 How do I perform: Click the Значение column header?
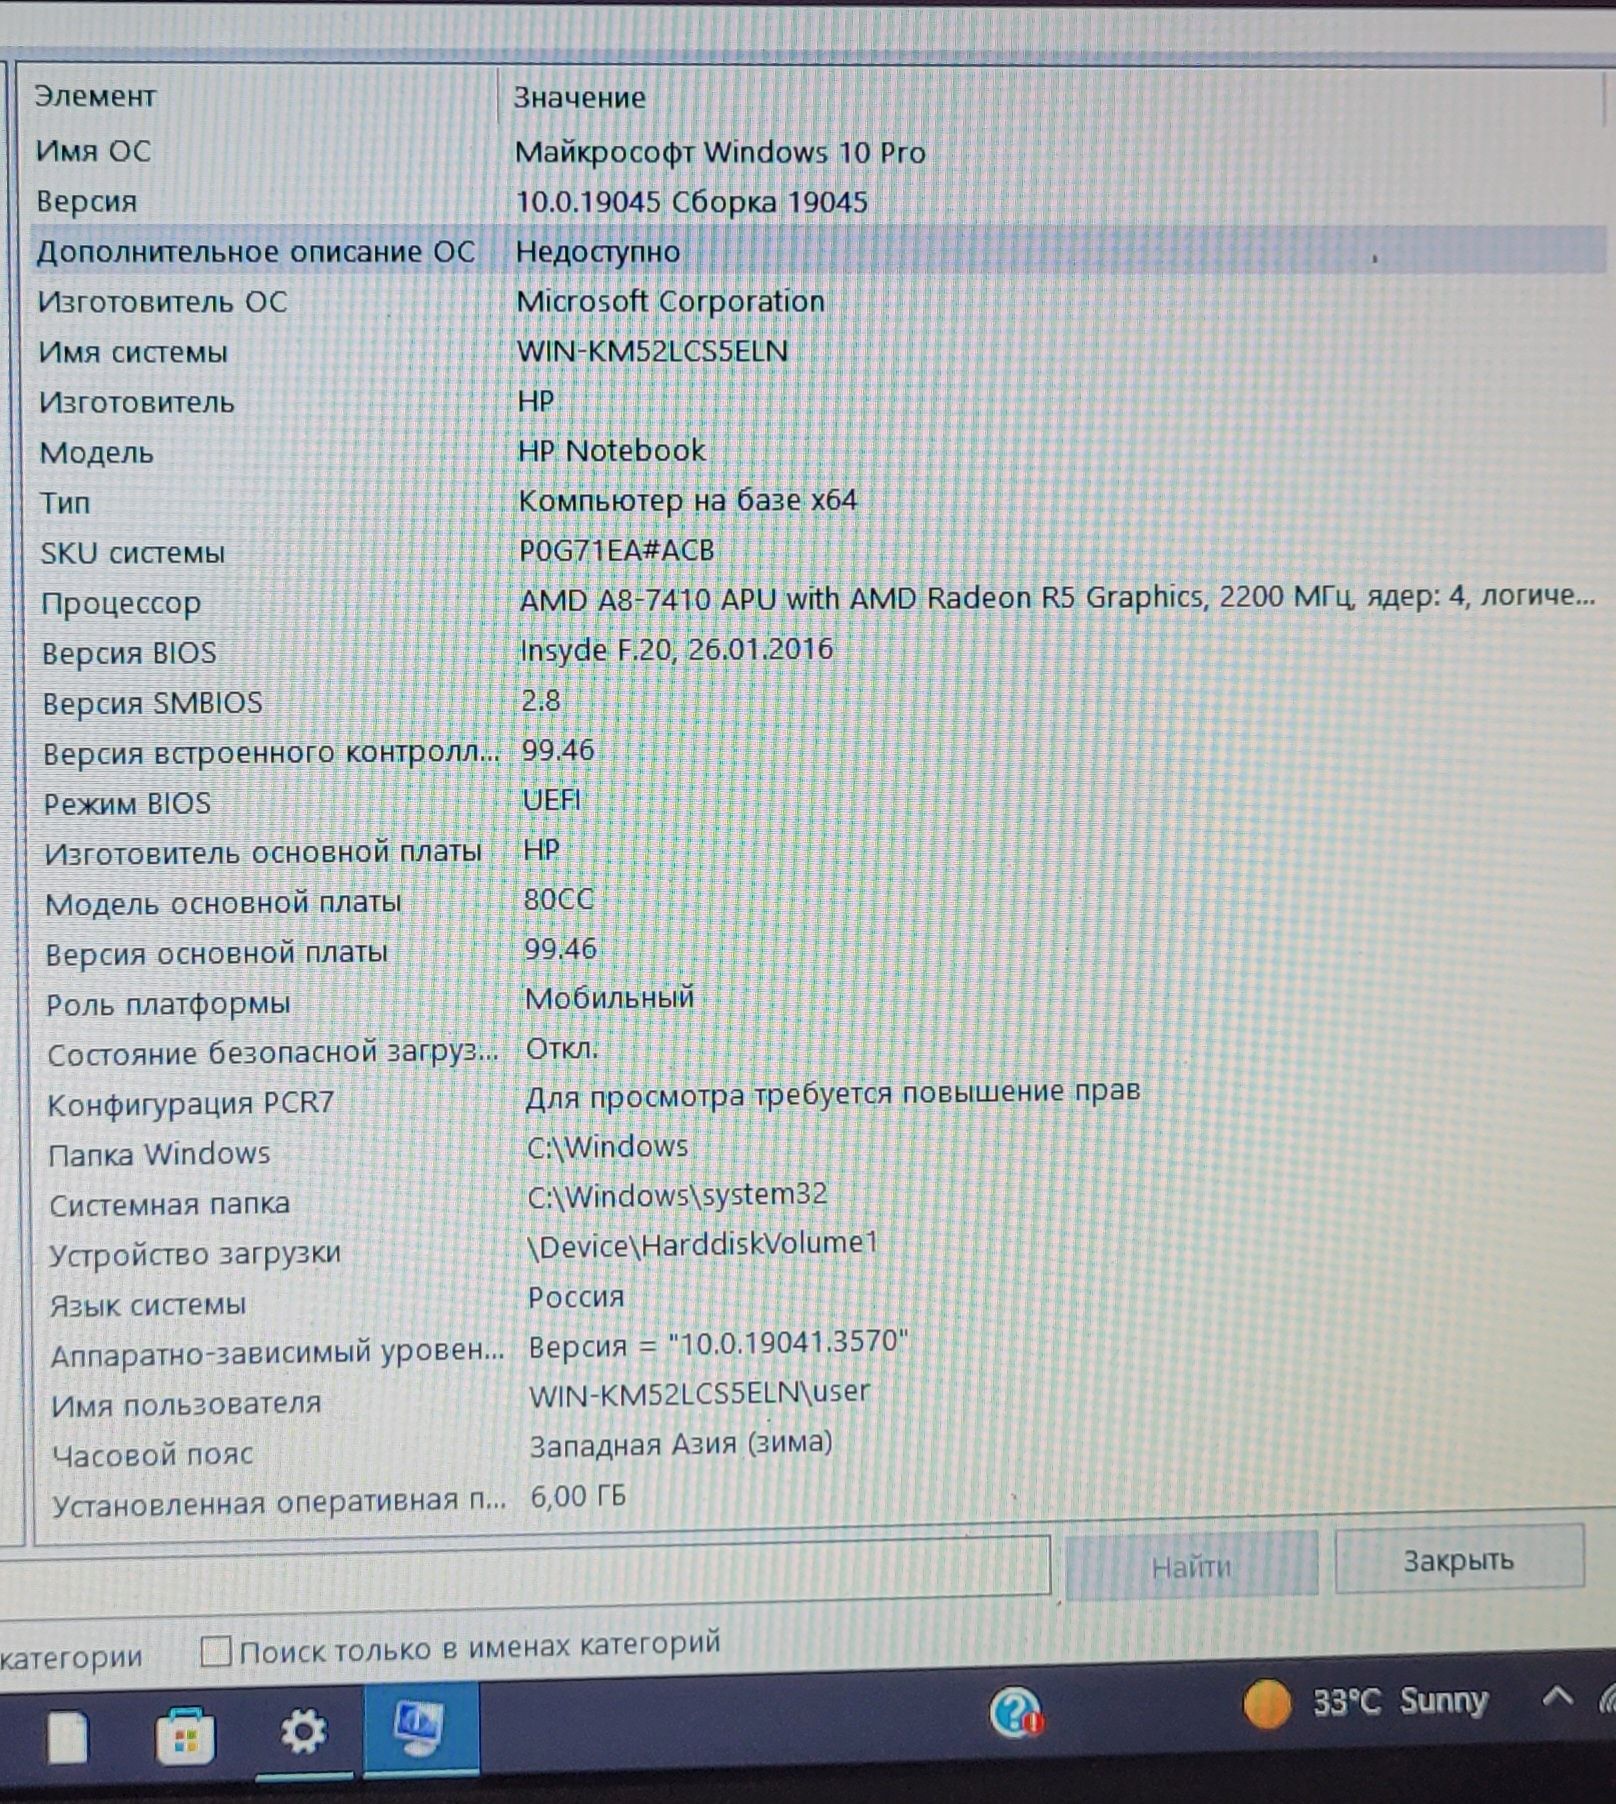coord(579,98)
